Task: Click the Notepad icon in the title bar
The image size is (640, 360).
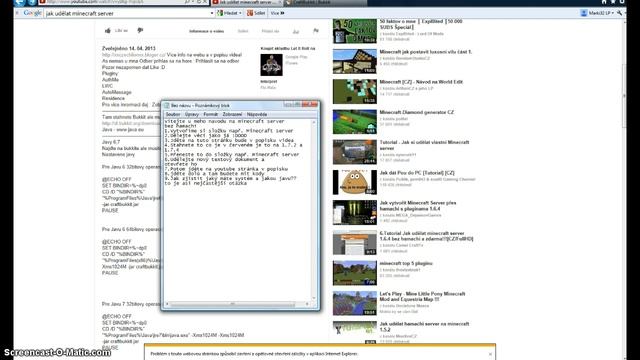Action: [167, 105]
